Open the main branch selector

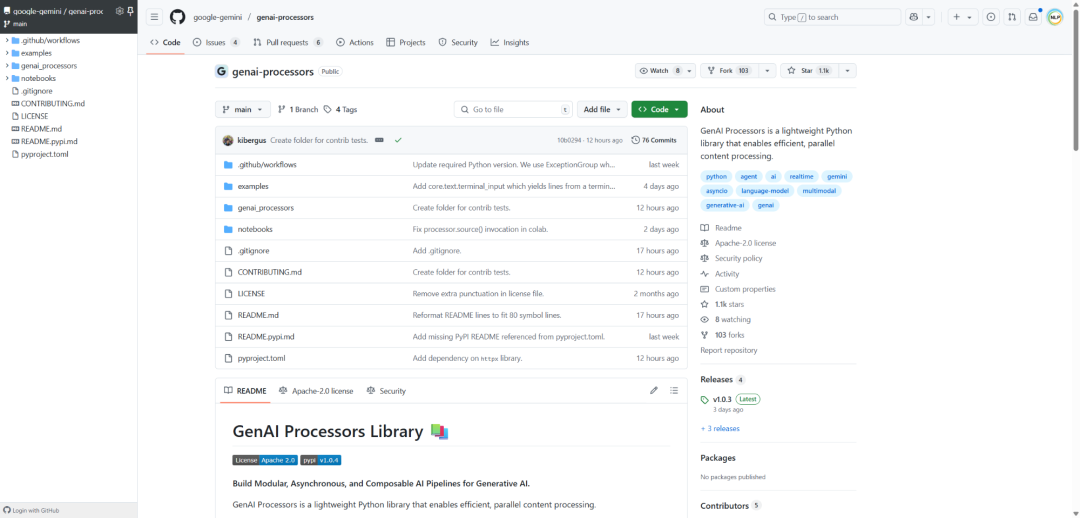(x=243, y=110)
